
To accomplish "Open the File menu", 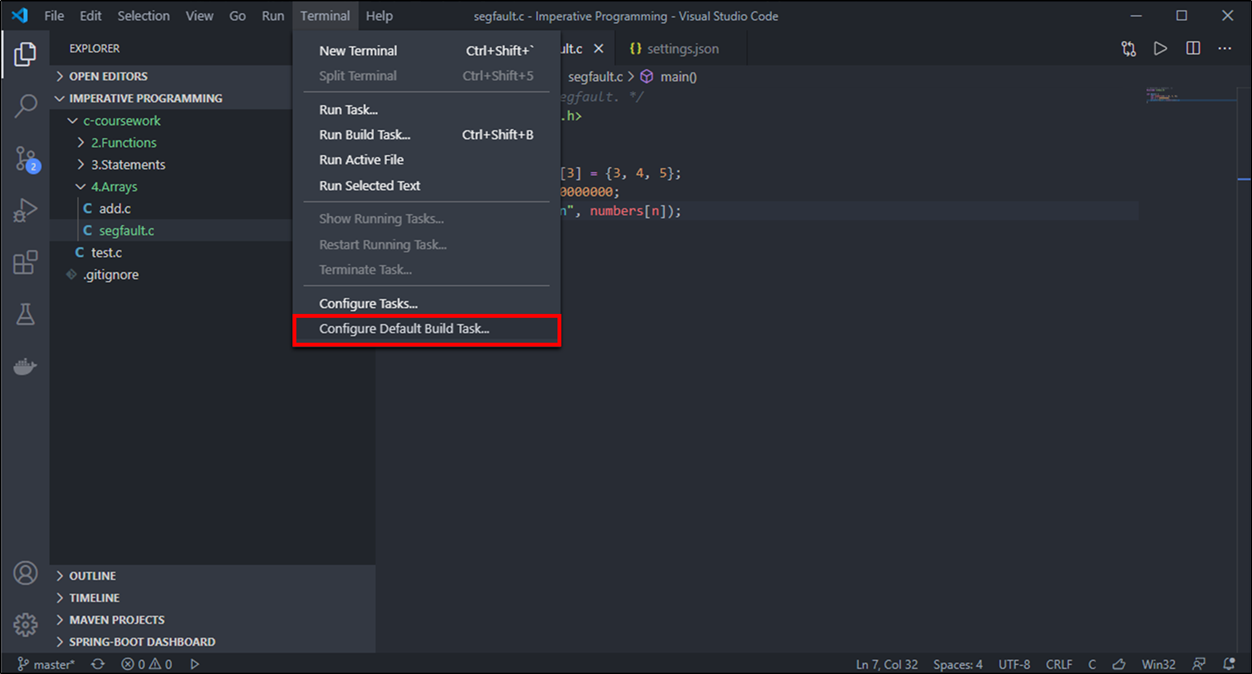I will 54,16.
